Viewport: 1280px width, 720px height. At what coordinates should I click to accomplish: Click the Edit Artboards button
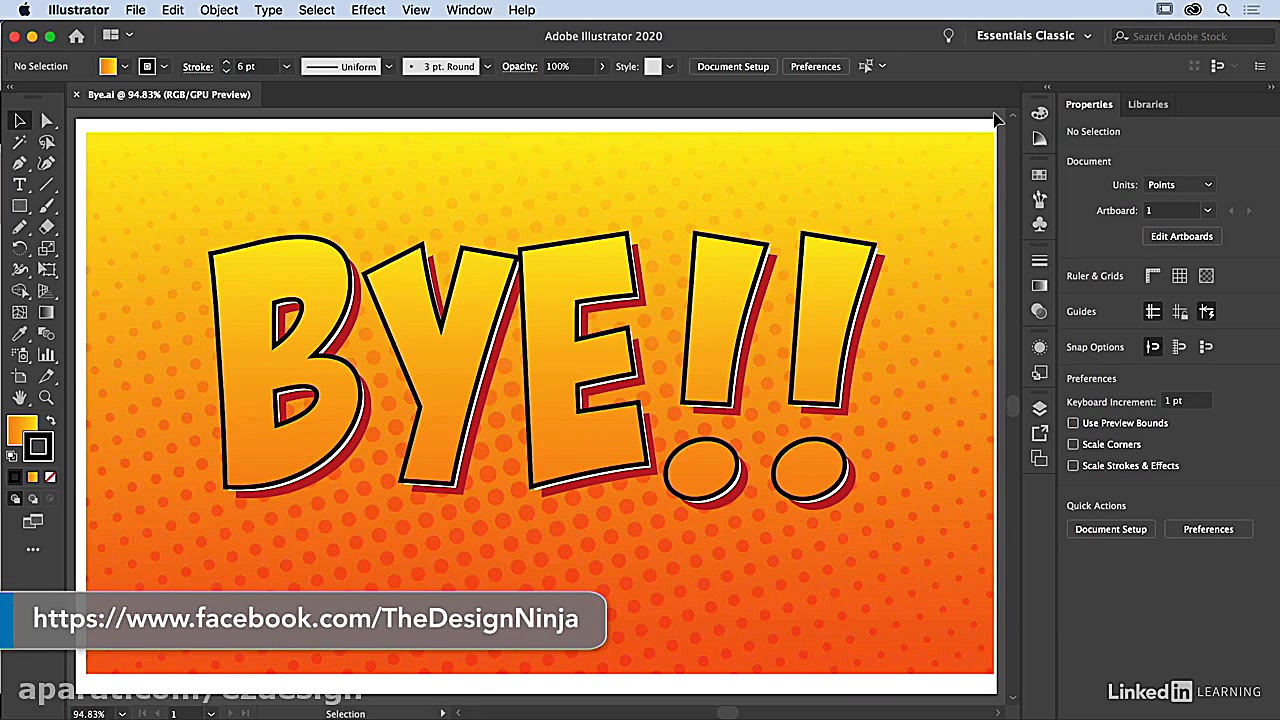(1181, 237)
